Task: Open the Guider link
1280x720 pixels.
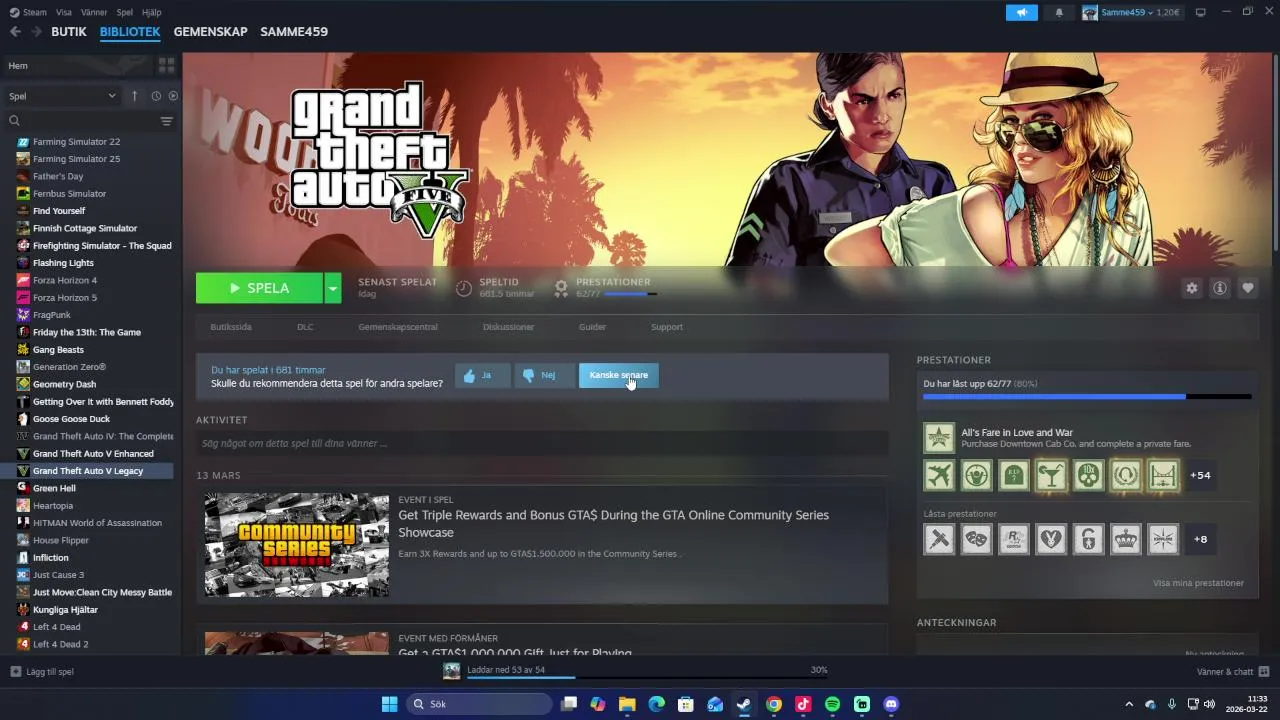Action: [592, 327]
